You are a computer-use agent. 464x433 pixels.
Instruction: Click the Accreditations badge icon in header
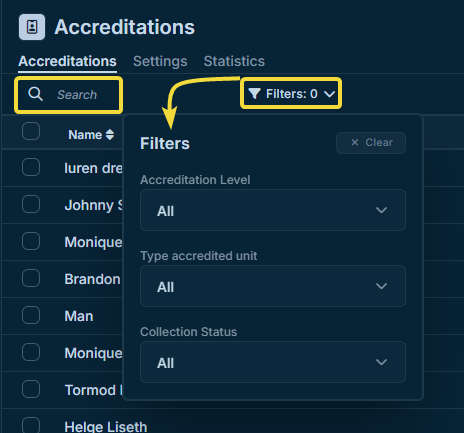[32, 27]
